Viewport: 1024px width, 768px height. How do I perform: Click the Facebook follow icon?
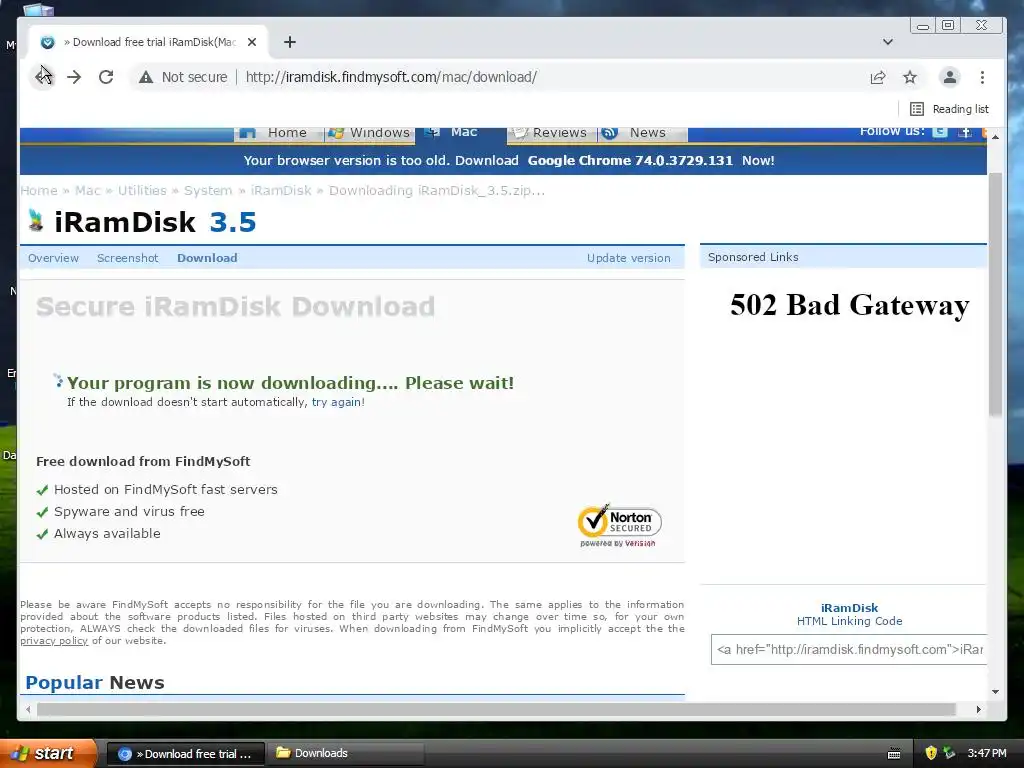[965, 131]
